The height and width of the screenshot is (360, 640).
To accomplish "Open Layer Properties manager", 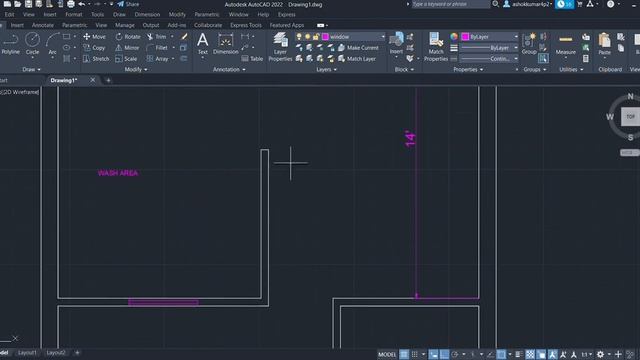I will point(280,47).
